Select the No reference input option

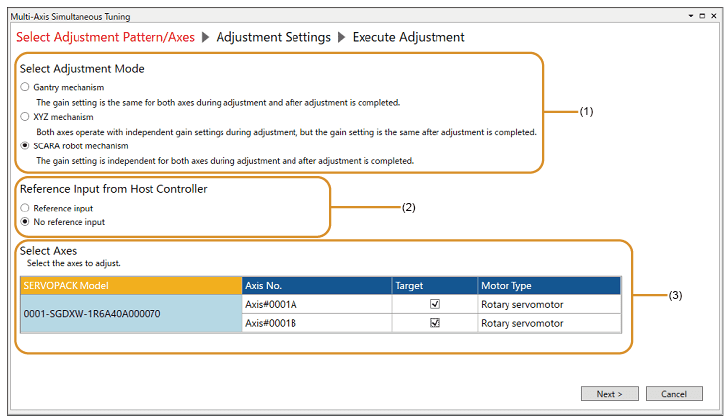pyautogui.click(x=25, y=222)
